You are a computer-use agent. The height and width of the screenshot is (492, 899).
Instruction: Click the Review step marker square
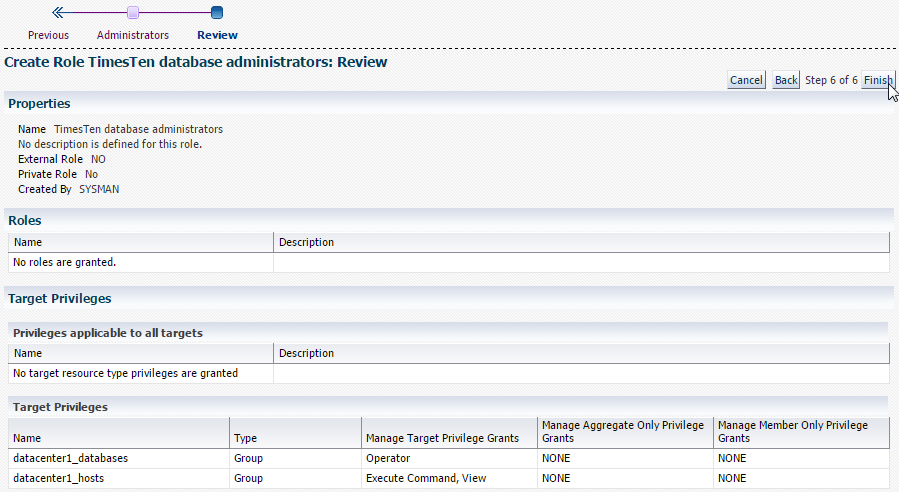click(217, 13)
